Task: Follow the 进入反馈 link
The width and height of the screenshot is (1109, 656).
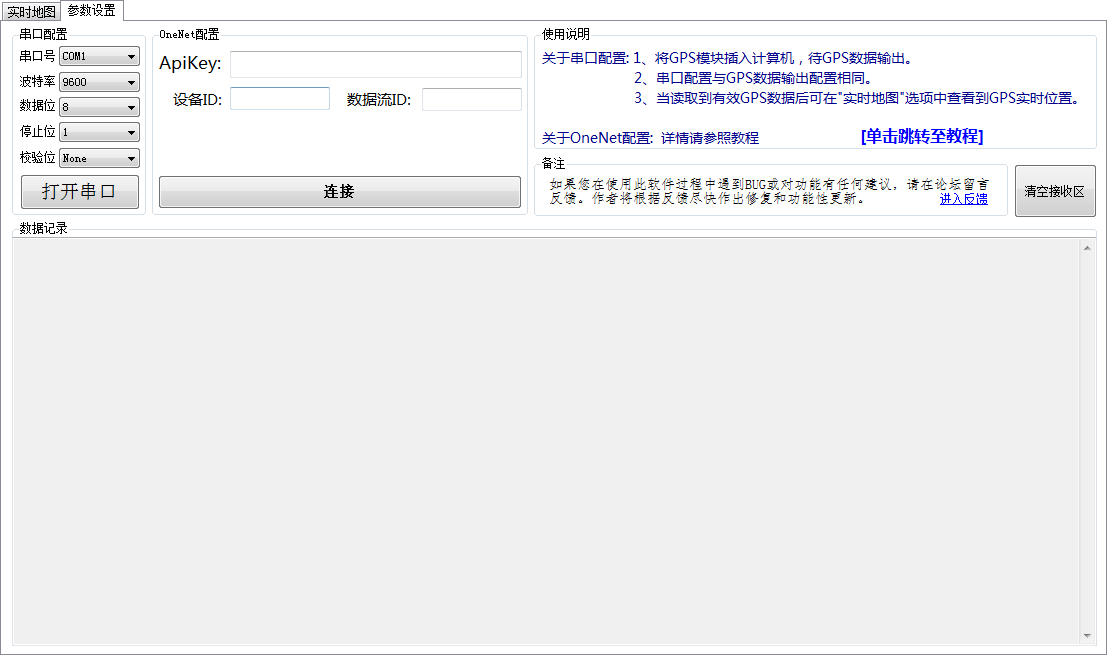Action: click(x=963, y=199)
